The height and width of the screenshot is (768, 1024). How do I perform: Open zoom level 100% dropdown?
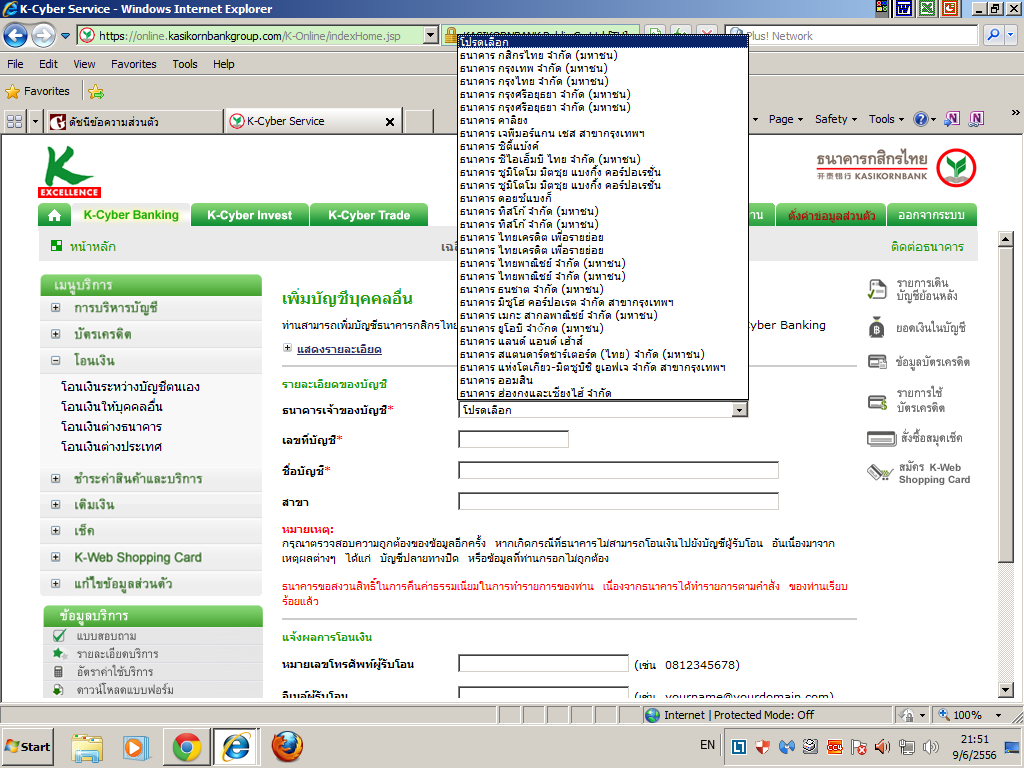pos(998,715)
